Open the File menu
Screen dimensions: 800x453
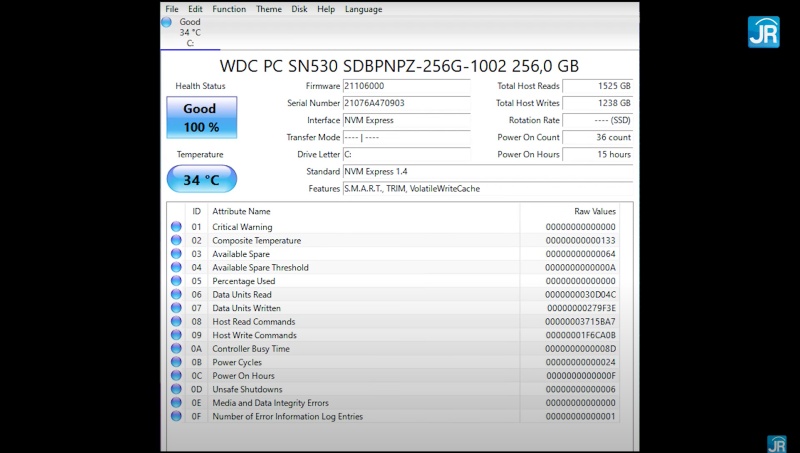tap(172, 9)
